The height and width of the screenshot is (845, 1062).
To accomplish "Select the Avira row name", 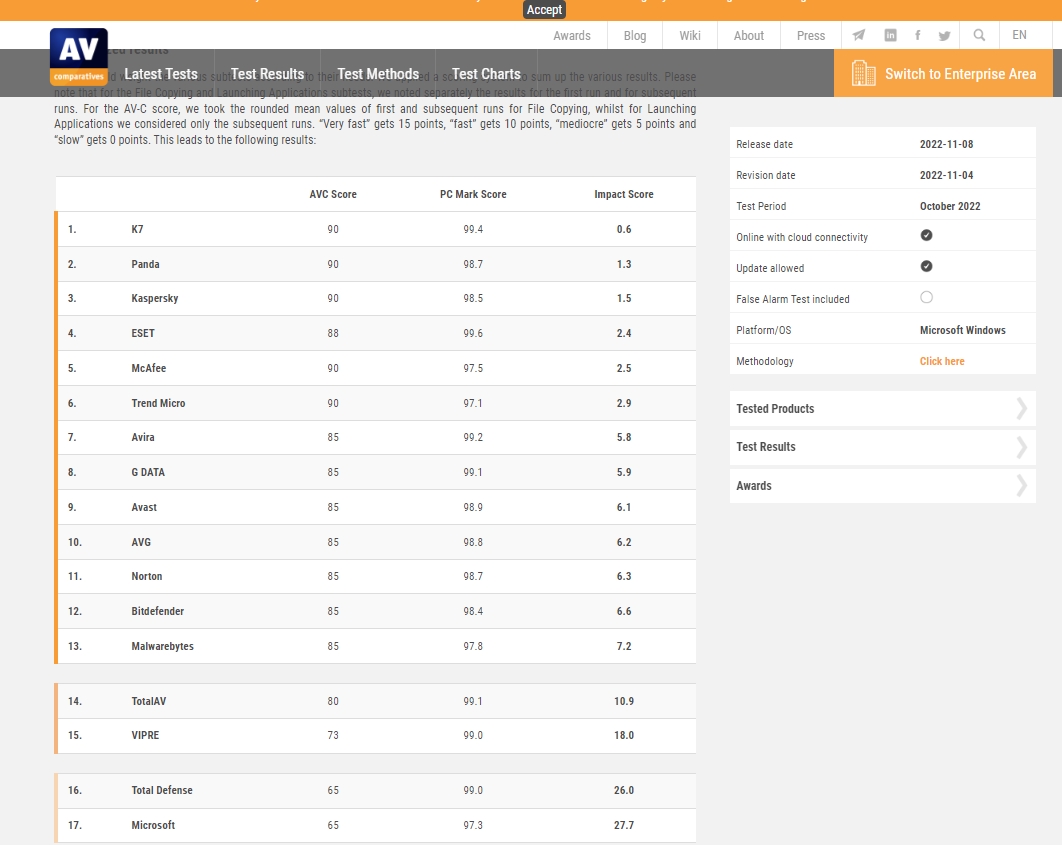I will [143, 437].
